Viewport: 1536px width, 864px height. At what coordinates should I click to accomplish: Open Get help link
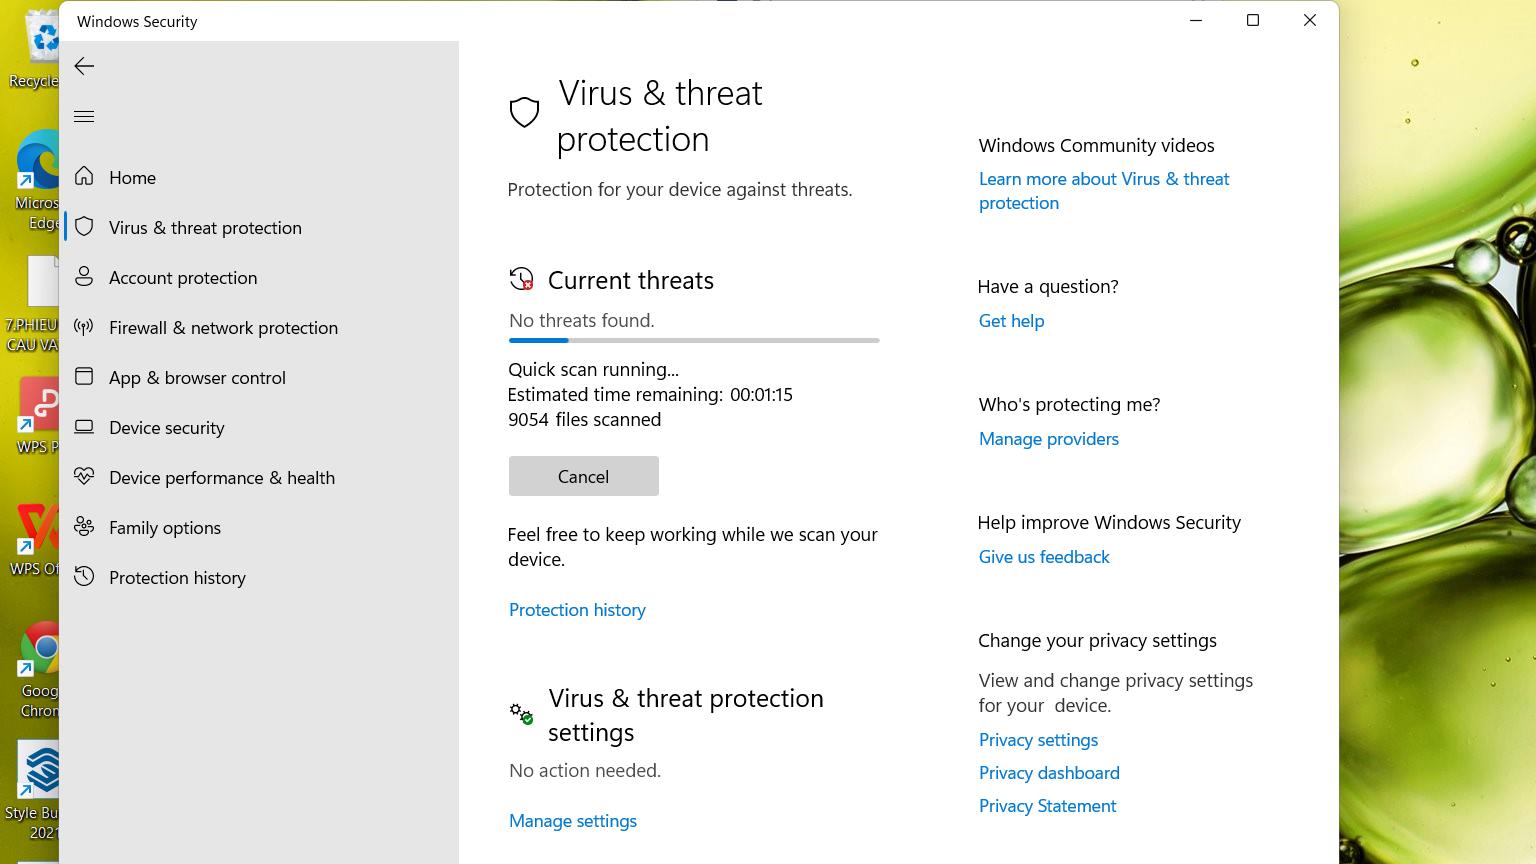(1011, 321)
